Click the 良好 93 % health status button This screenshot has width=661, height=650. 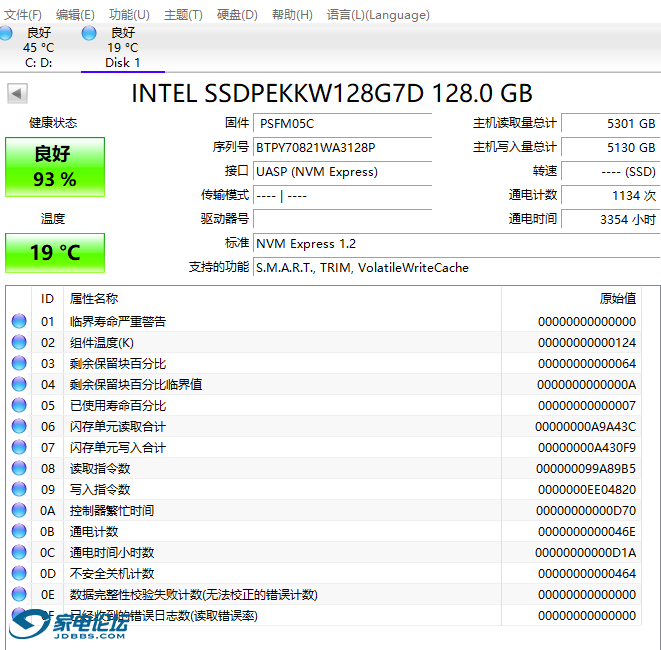[55, 167]
